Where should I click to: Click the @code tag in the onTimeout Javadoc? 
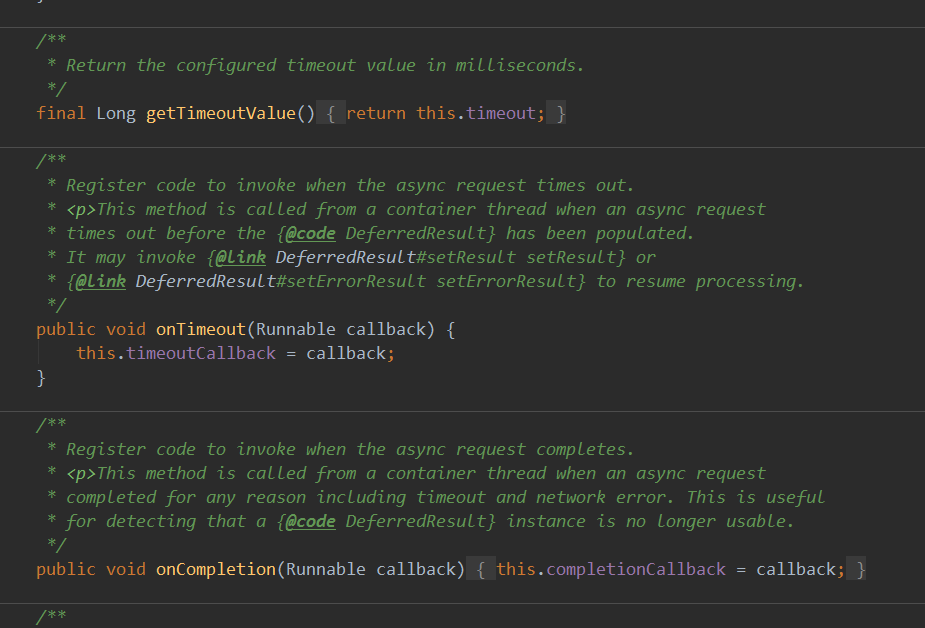(310, 233)
